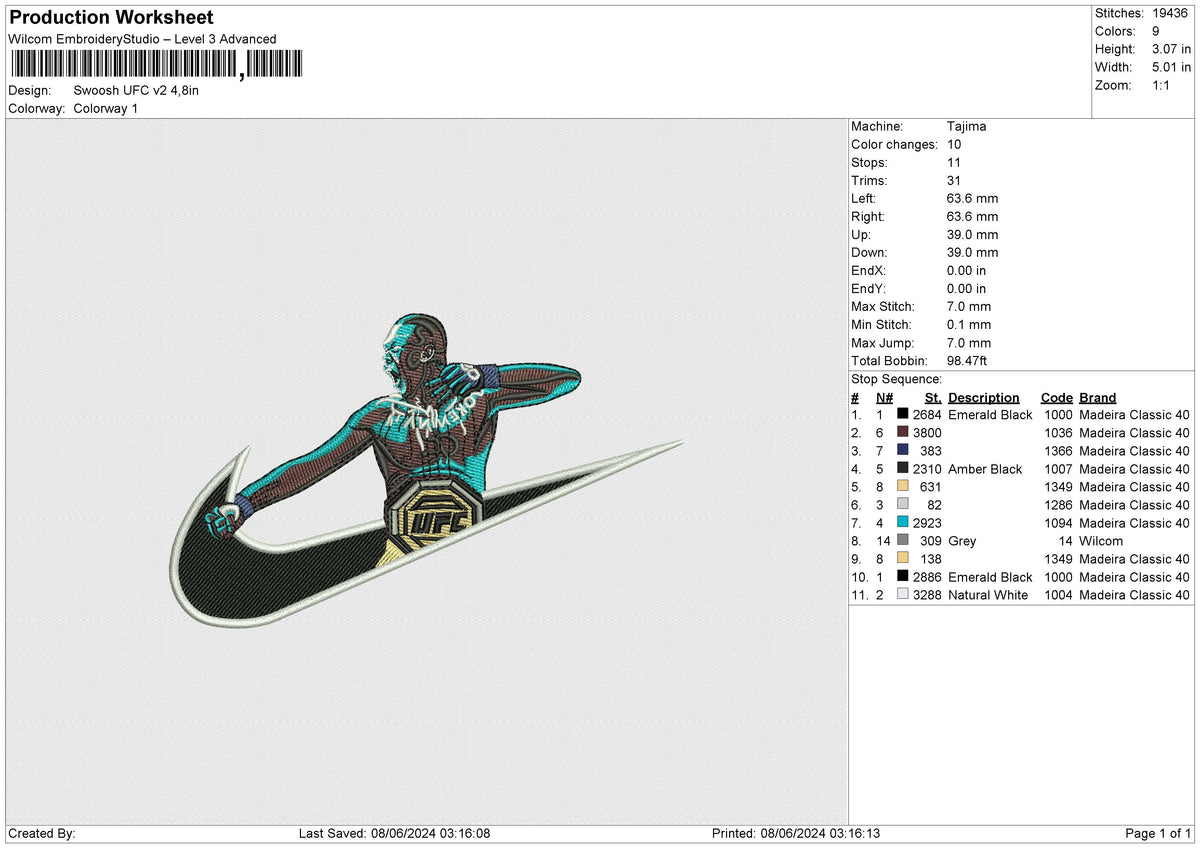This screenshot has width=1200, height=848.
Task: Select the brown swatch beside 3800 stitches
Action: (903, 433)
